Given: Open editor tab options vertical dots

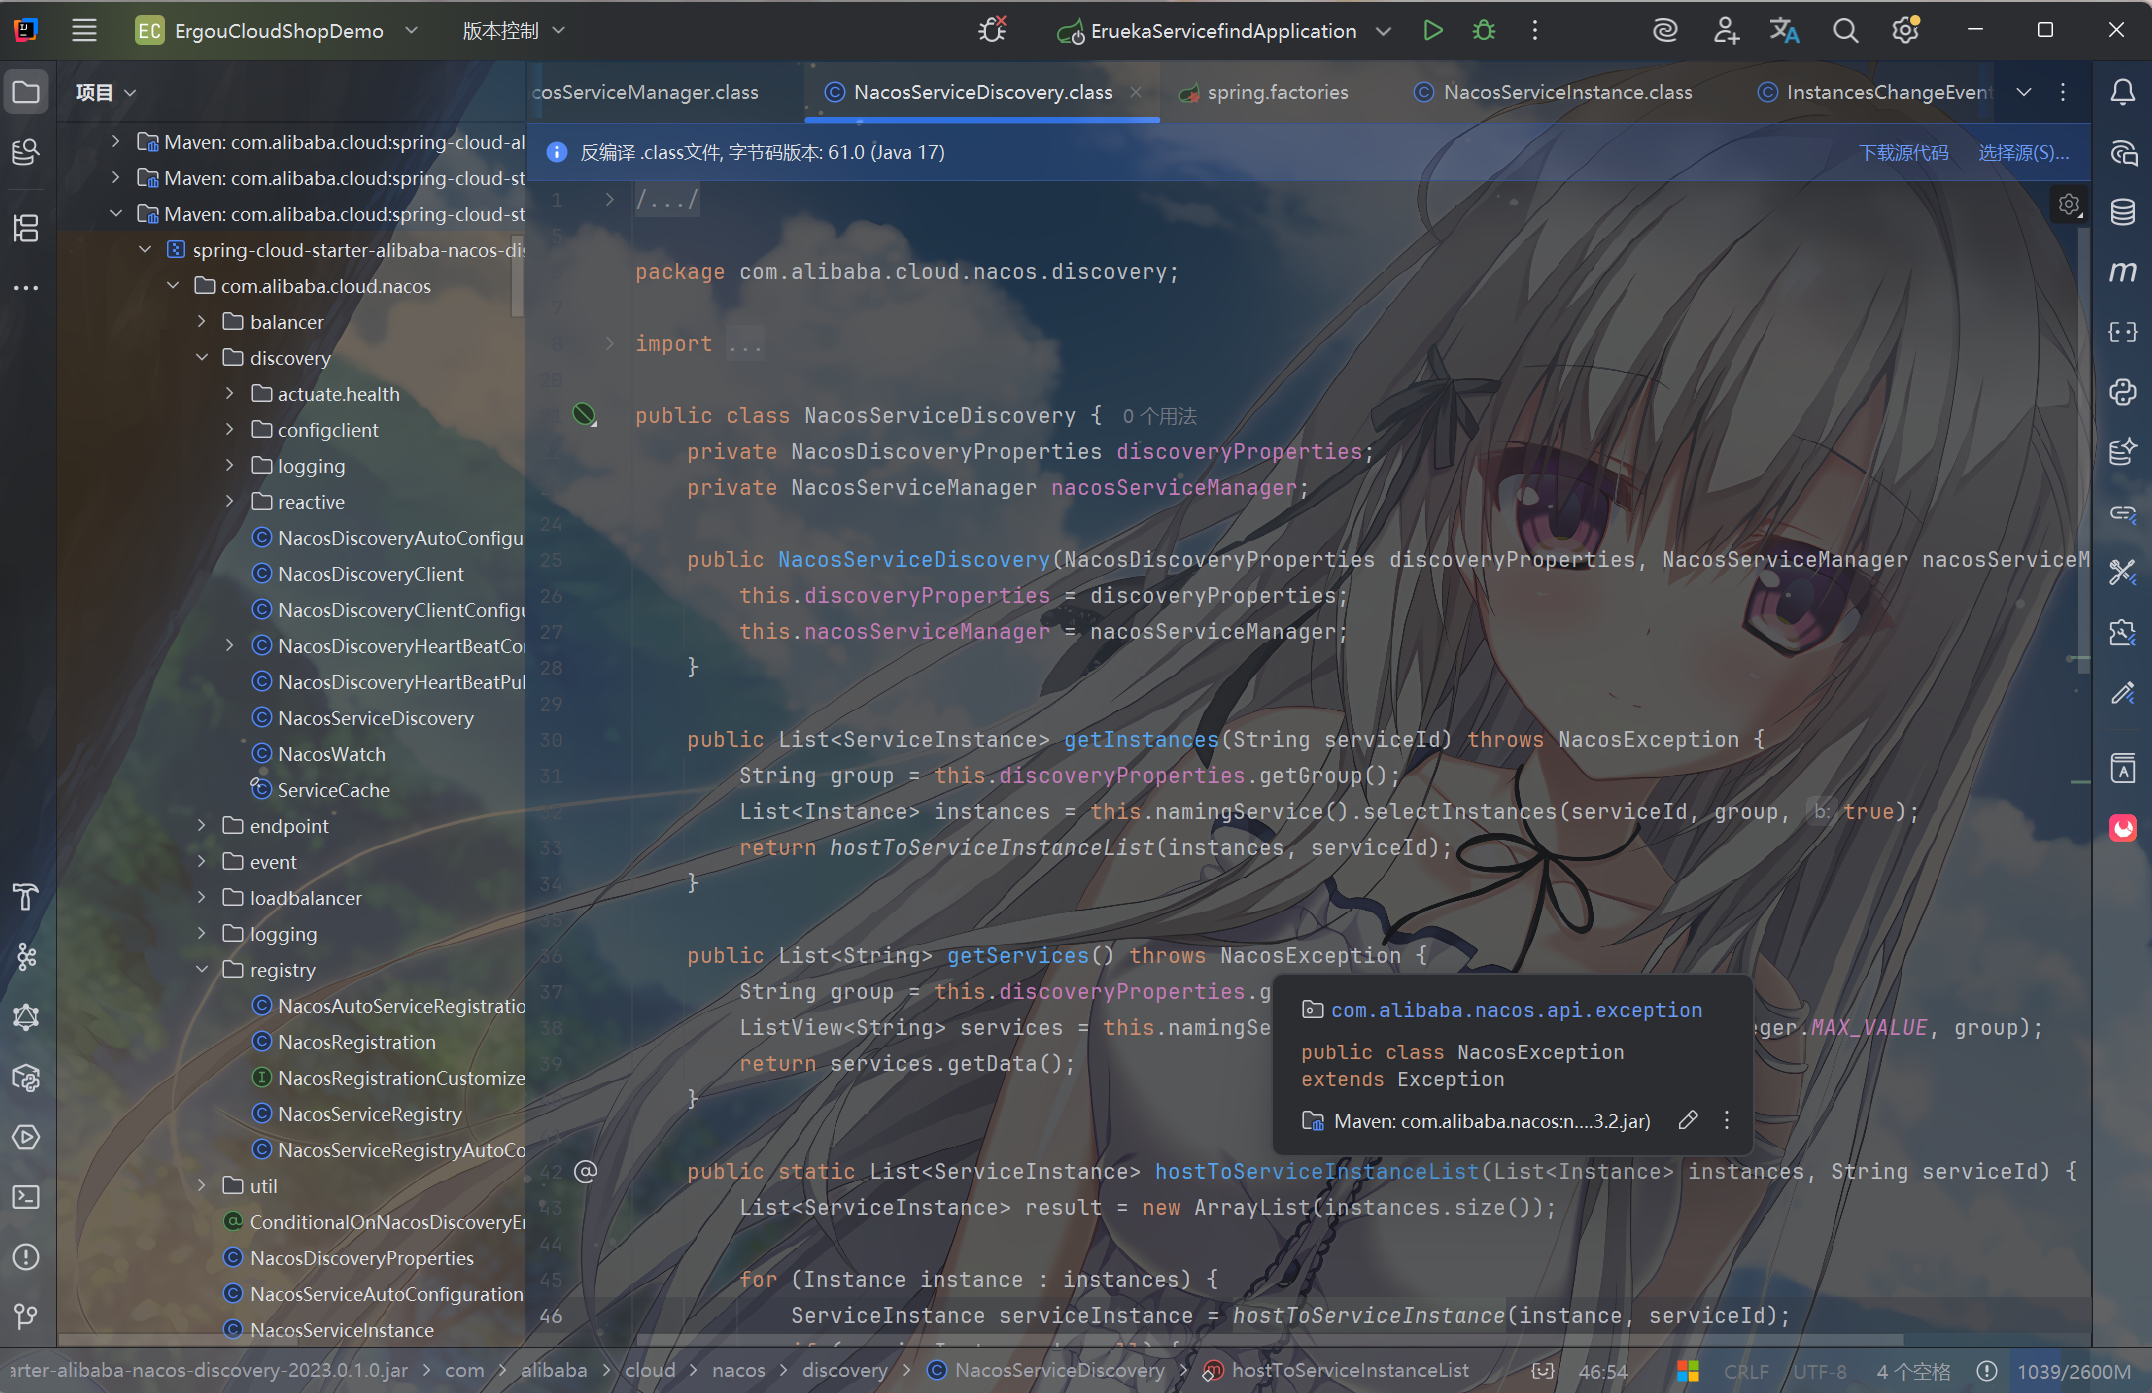Looking at the screenshot, I should 2063,92.
